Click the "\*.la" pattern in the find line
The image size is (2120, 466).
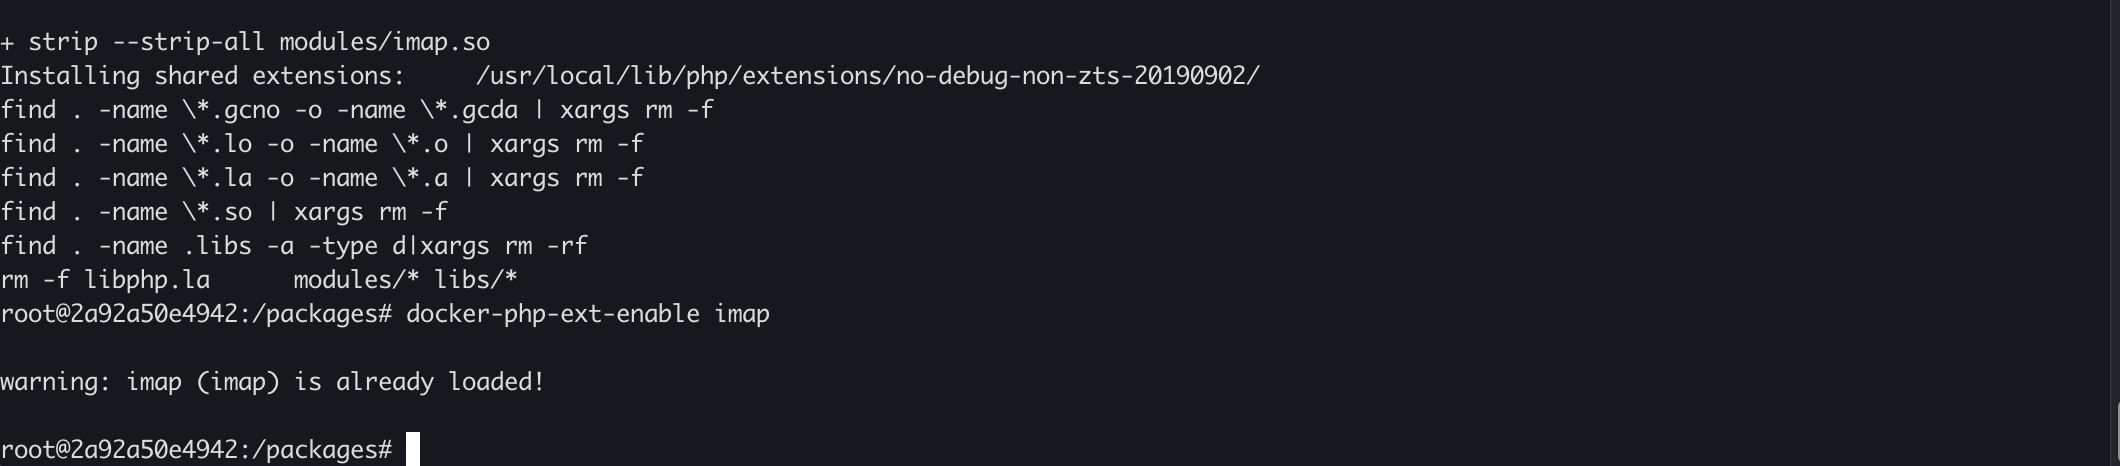pyautogui.click(x=216, y=178)
